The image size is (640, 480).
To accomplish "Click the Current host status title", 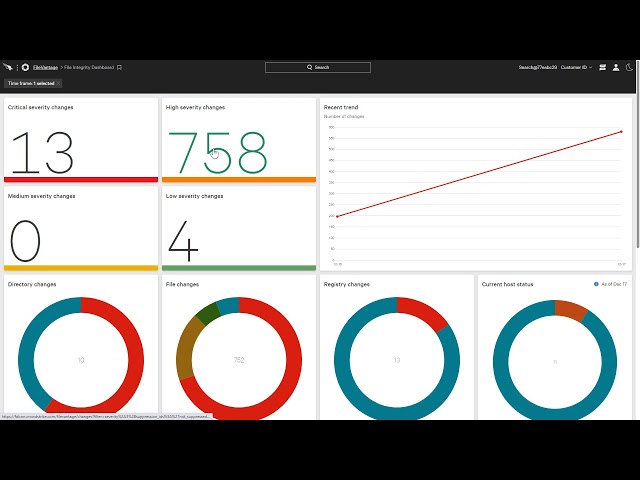I will (x=507, y=284).
